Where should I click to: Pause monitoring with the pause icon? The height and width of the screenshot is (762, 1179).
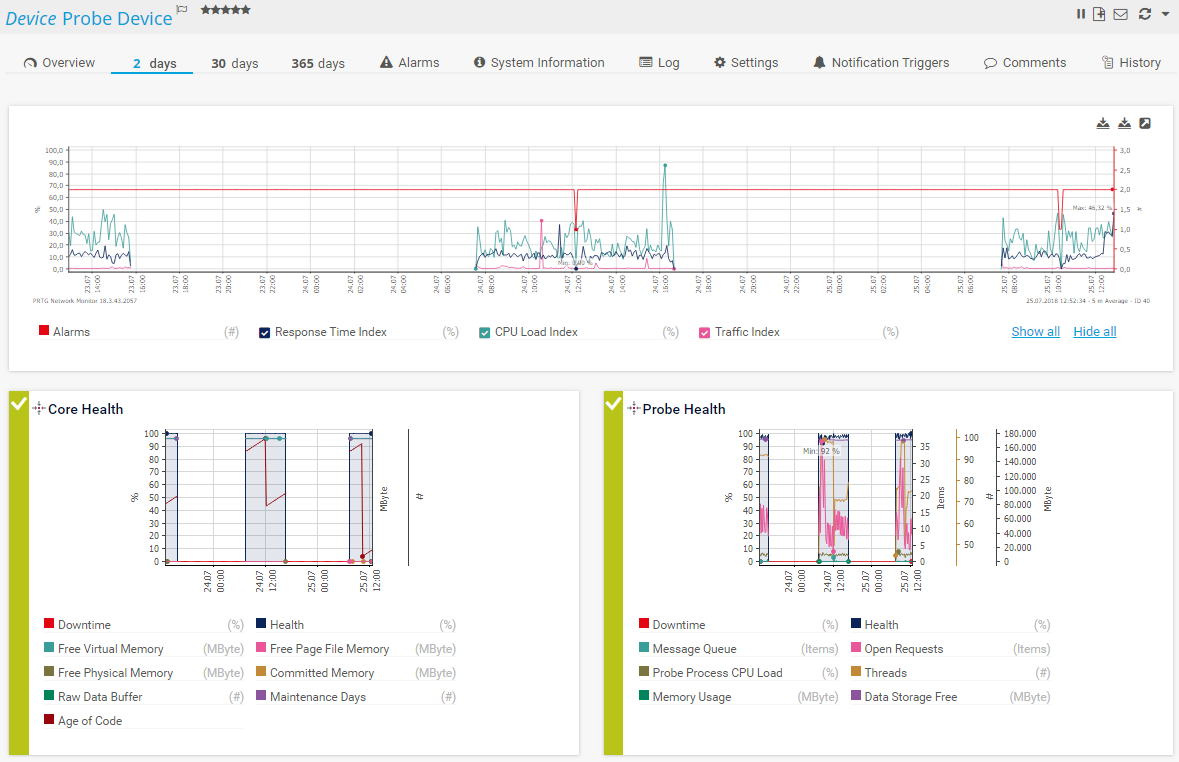click(1081, 14)
